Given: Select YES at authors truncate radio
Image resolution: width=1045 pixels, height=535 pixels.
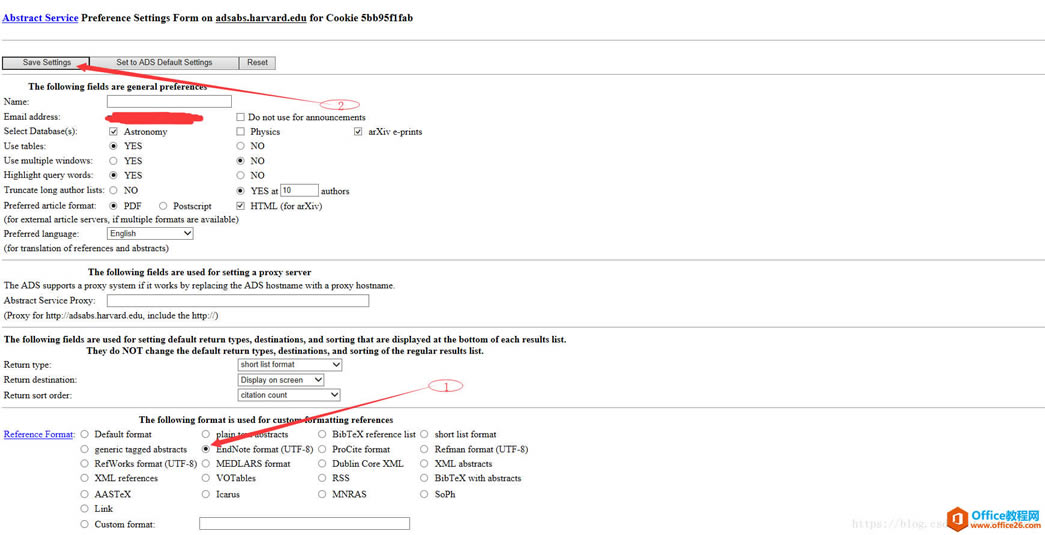Looking at the screenshot, I should click(241, 191).
